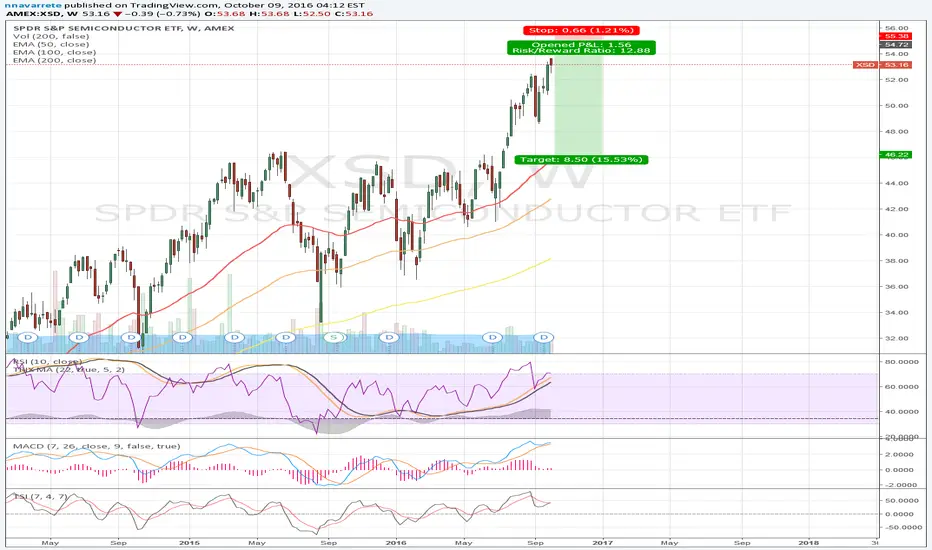Screen dimensions: 932x550
Task: Select the Target: 8.50 (15.53%) label
Action: pyautogui.click(x=581, y=159)
